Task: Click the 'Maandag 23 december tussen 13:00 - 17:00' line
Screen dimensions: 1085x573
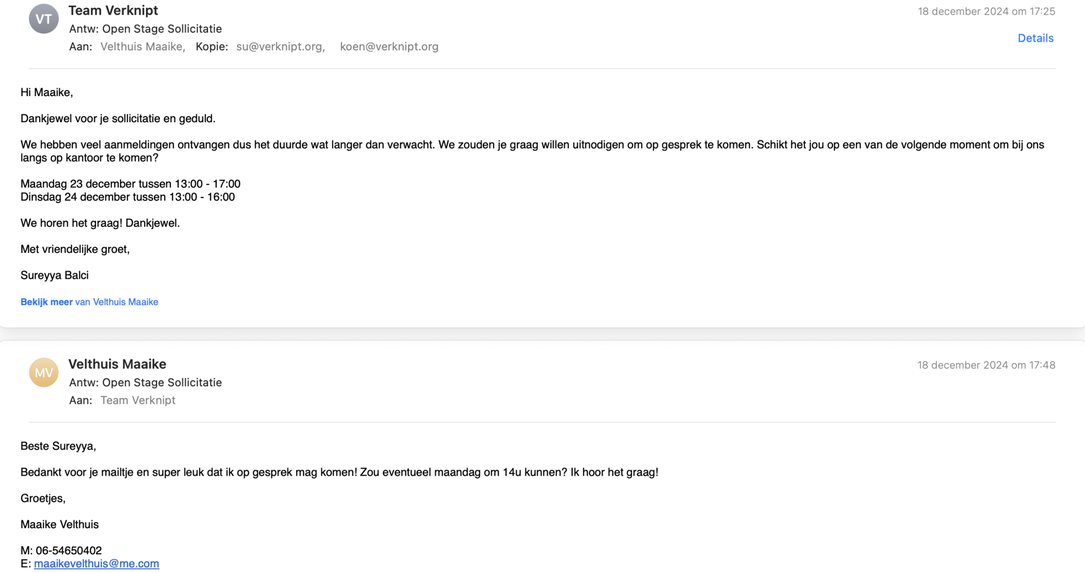Action: pyautogui.click(x=130, y=183)
